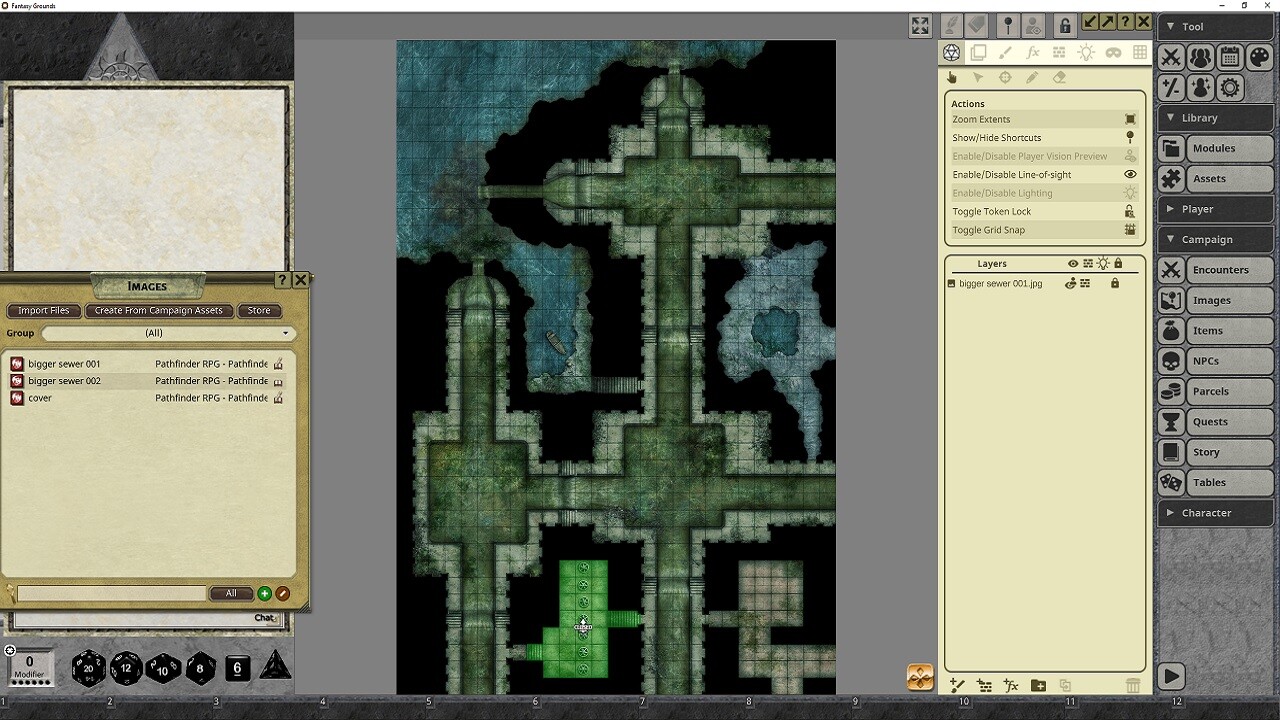Expand the Player section in the right sidebar
Image resolution: width=1280 pixels, height=720 pixels.
(x=1215, y=208)
